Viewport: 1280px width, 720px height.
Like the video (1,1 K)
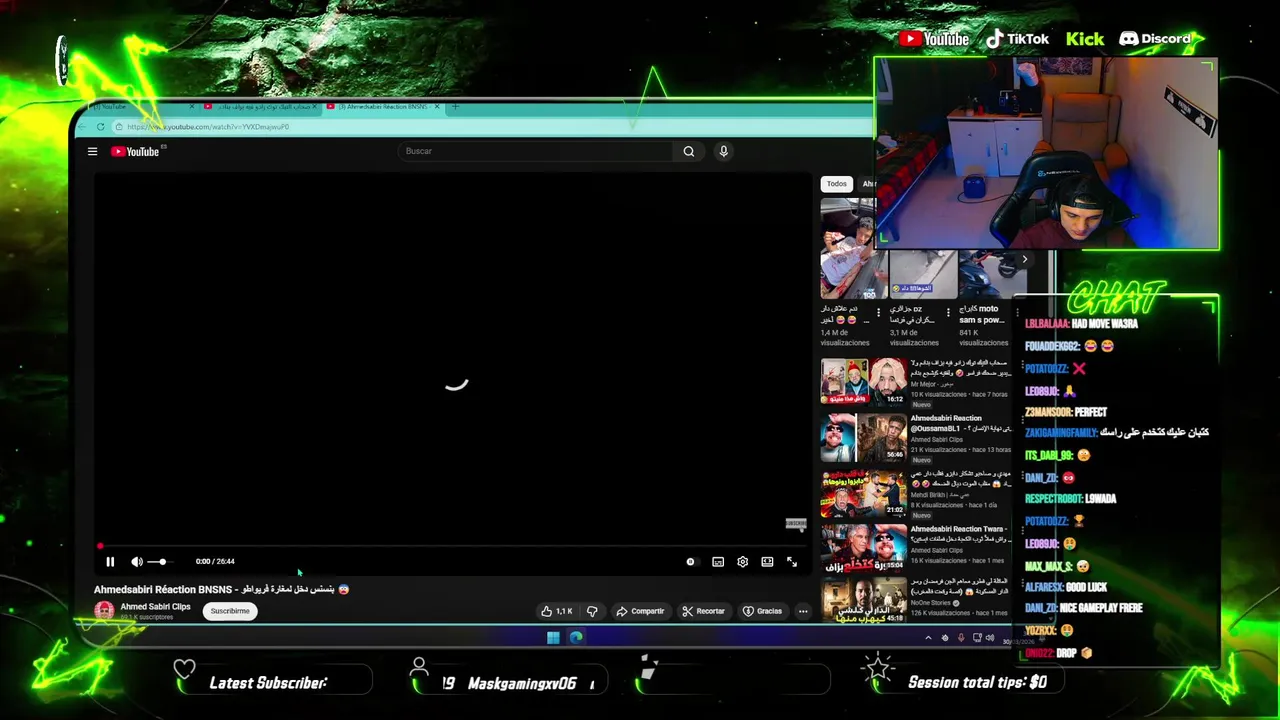pos(557,611)
